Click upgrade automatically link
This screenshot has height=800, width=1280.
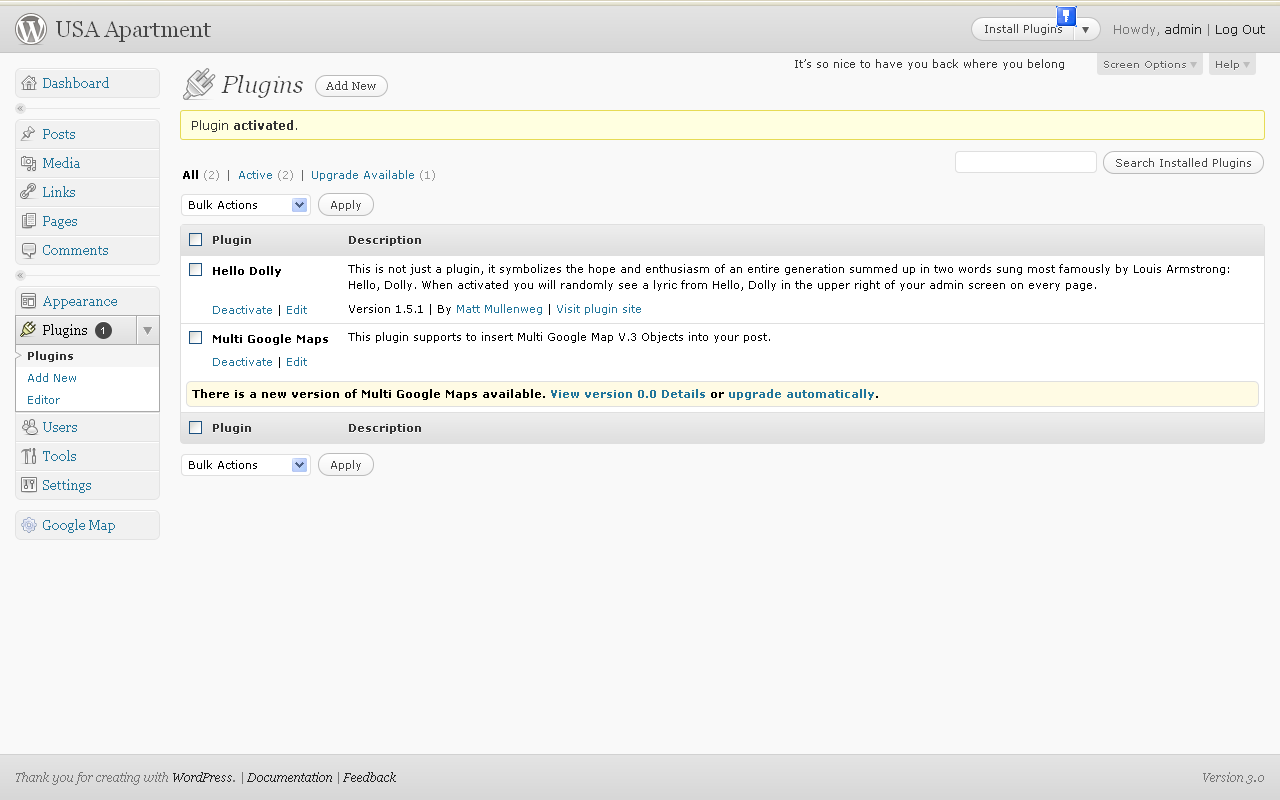point(801,394)
